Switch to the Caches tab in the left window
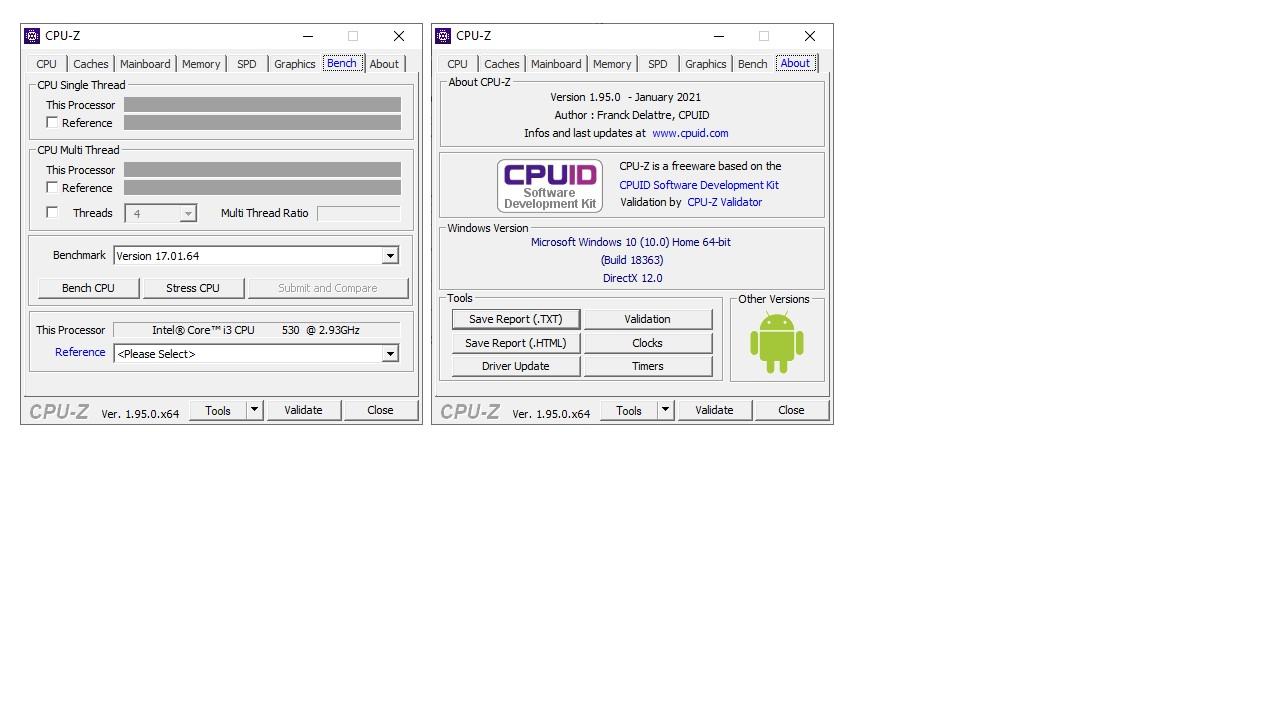This screenshot has height=720, width=1280. 91,64
